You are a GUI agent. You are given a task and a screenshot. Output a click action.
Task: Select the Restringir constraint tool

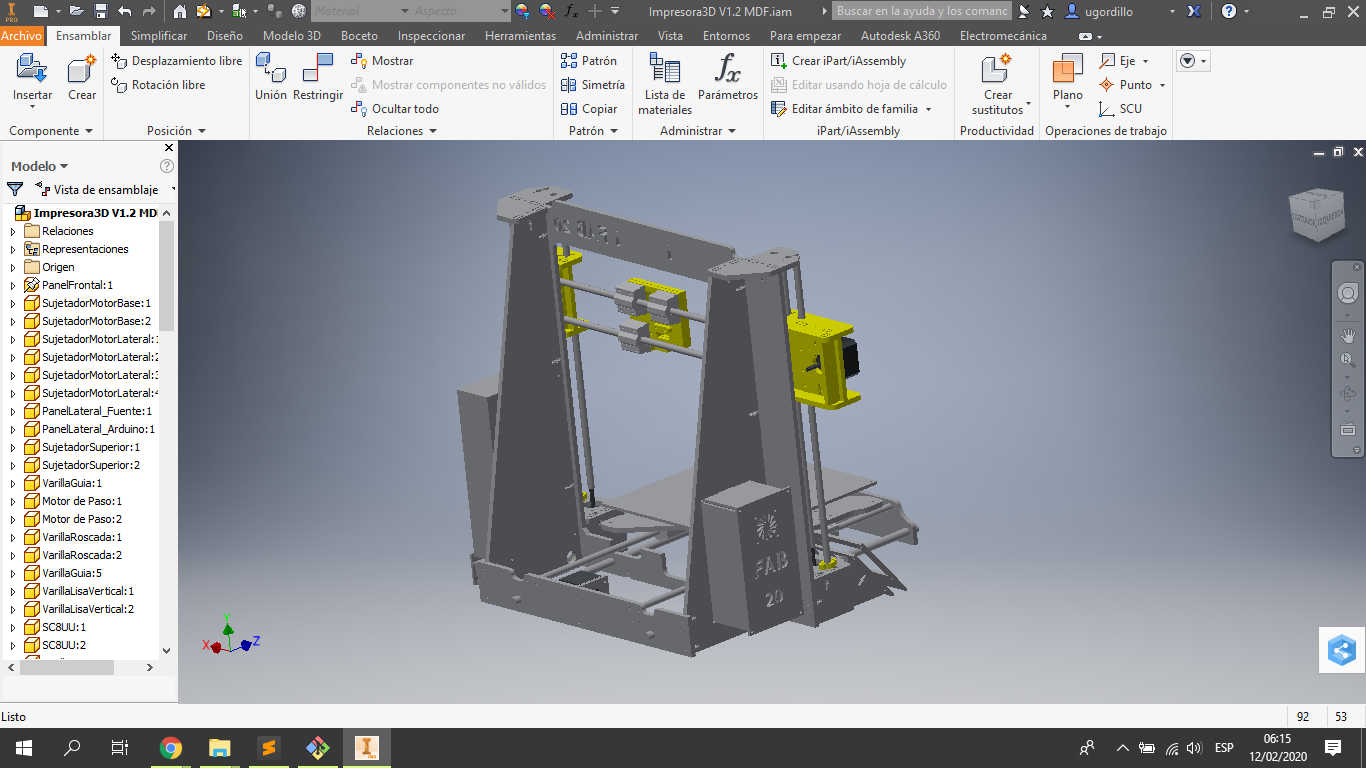click(318, 78)
